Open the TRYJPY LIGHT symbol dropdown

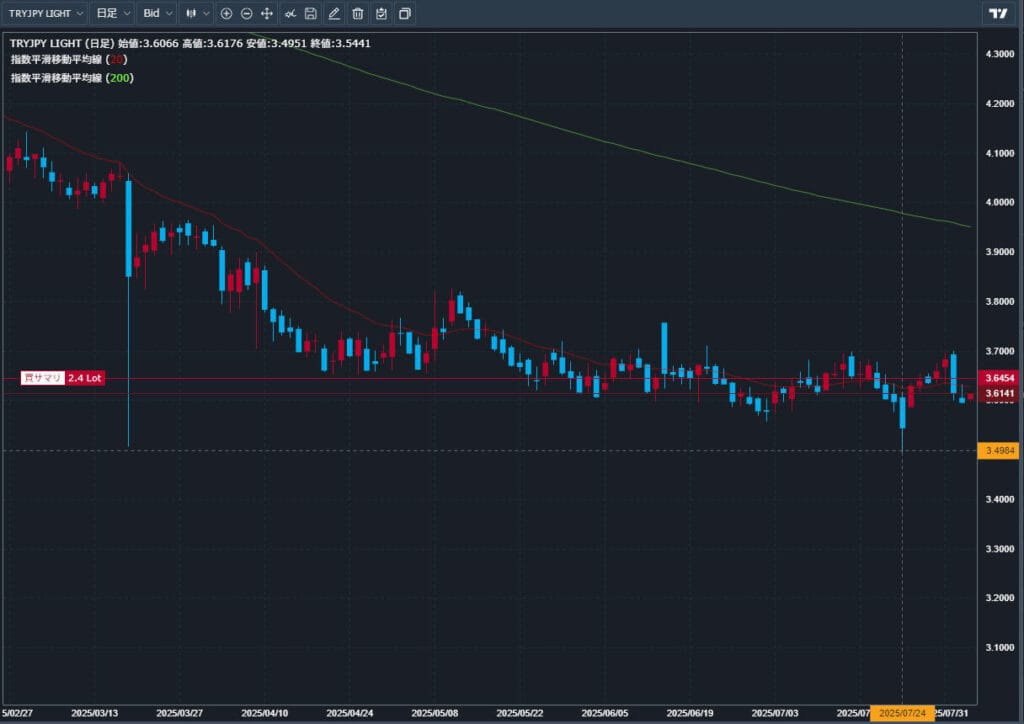coord(46,13)
